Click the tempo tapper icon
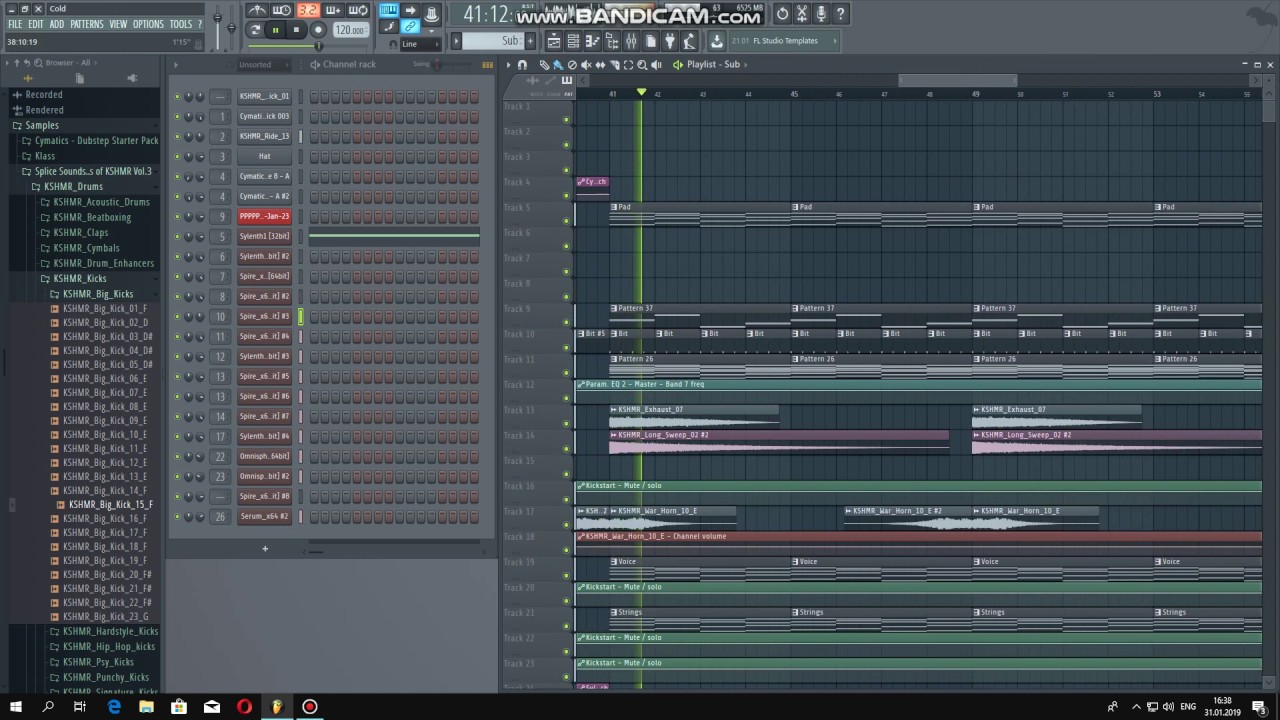This screenshot has height=720, width=1280. coord(690,41)
